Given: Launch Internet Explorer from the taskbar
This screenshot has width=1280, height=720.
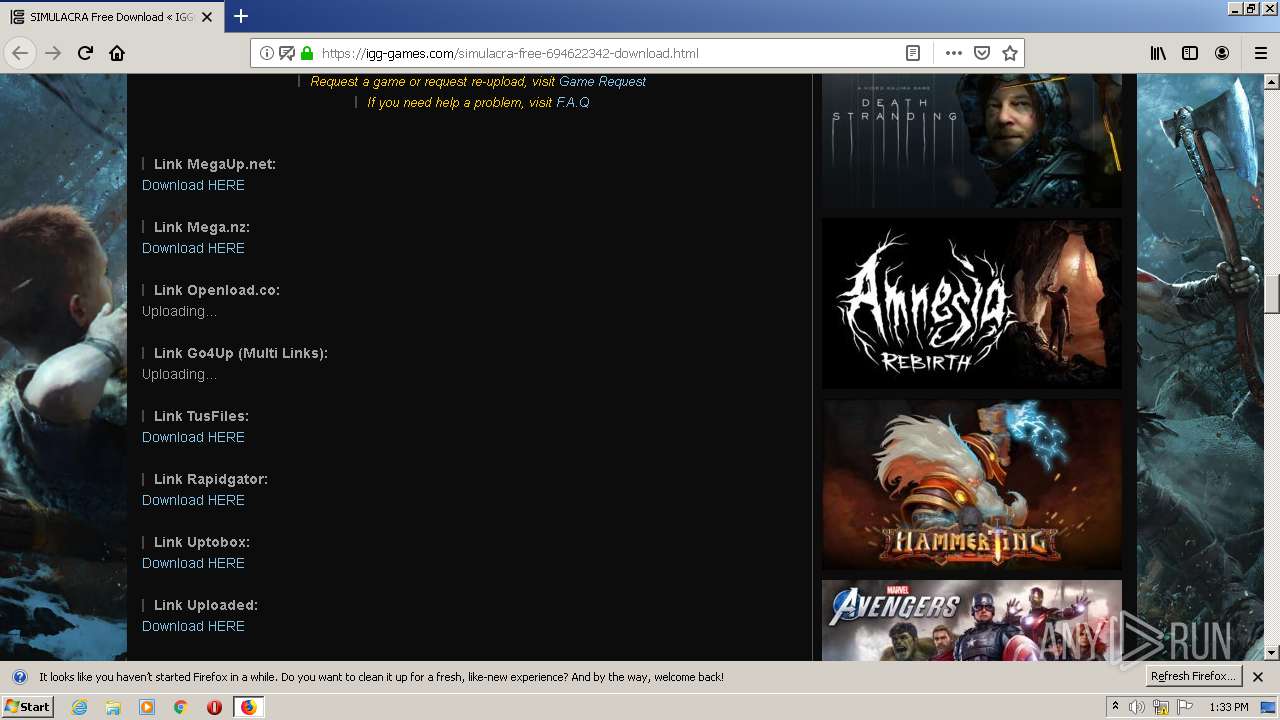Looking at the screenshot, I should pyautogui.click(x=79, y=707).
